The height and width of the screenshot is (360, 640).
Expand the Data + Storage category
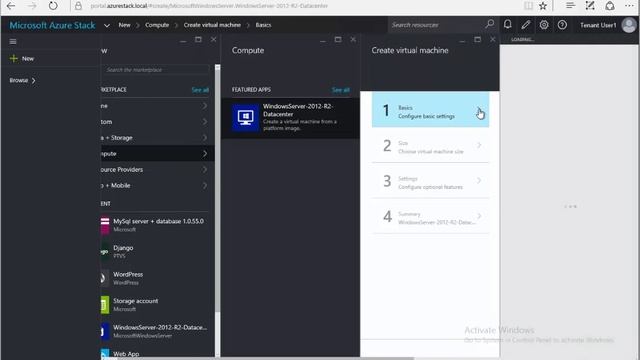[157, 138]
